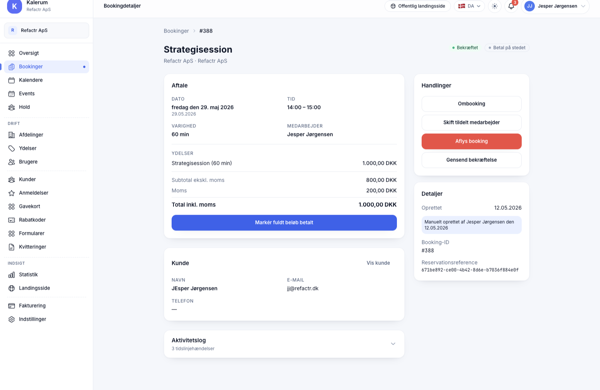
Task: Click Skift tildelt medarbejder button
Action: click(471, 122)
